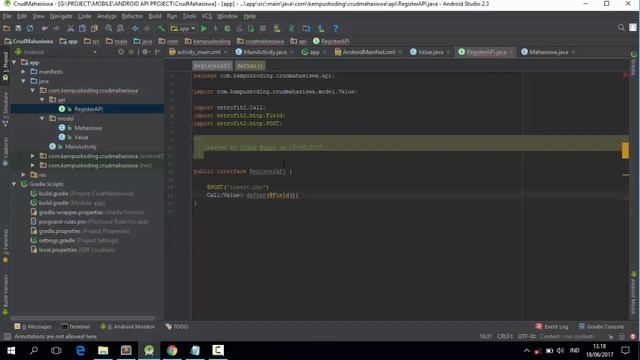This screenshot has width=640, height=360.
Task: Click CrudMahasiswa in the breadcrumb bar
Action: pyautogui.click(x=29, y=41)
